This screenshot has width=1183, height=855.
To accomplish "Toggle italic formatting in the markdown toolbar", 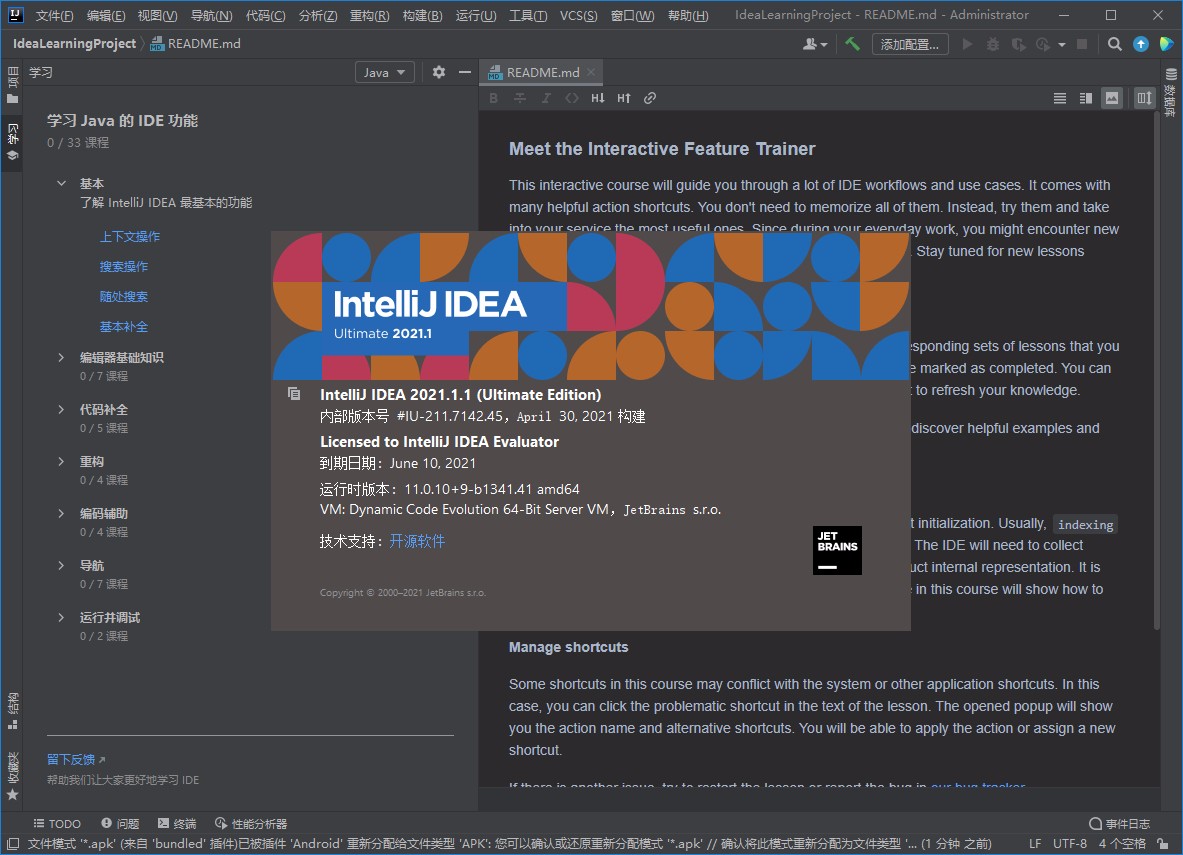I will tap(546, 98).
